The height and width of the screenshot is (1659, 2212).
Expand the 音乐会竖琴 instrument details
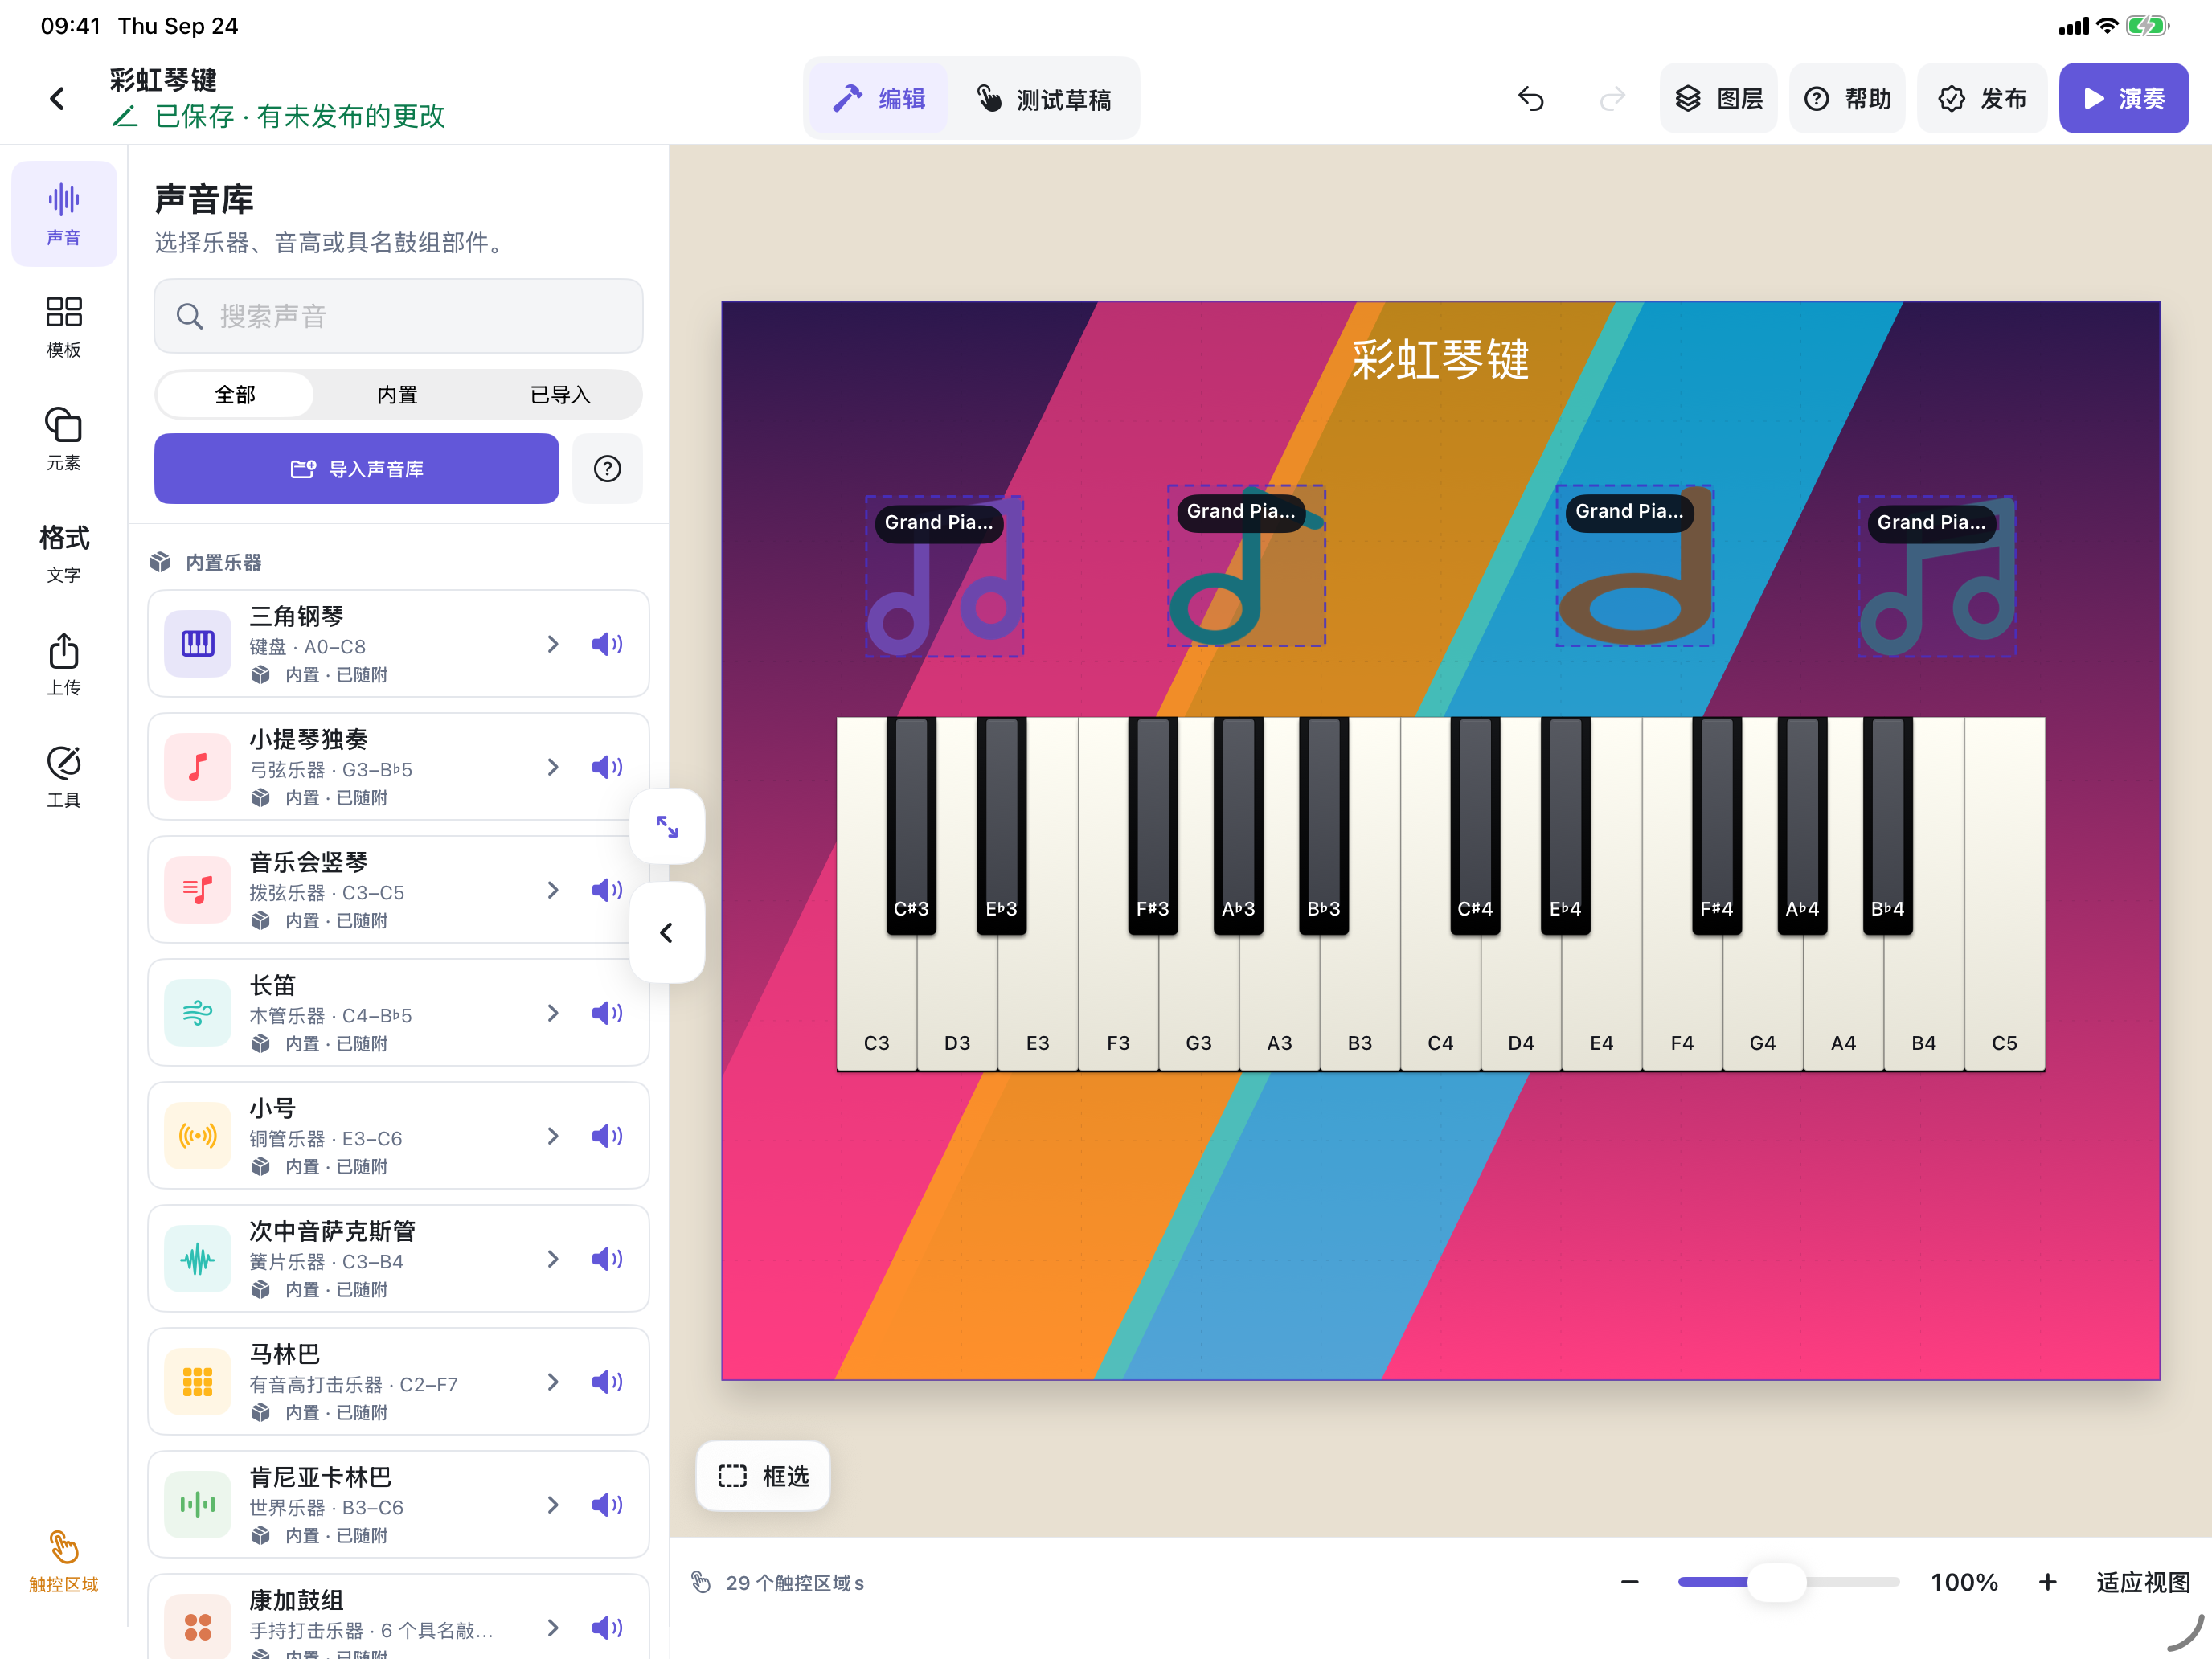[x=553, y=890]
